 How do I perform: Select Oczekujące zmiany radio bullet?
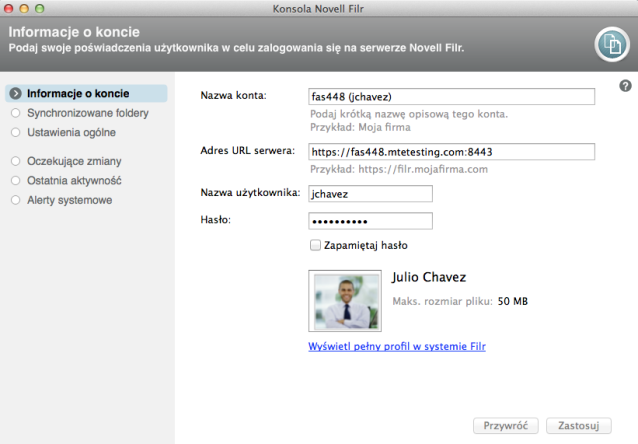[x=15, y=161]
